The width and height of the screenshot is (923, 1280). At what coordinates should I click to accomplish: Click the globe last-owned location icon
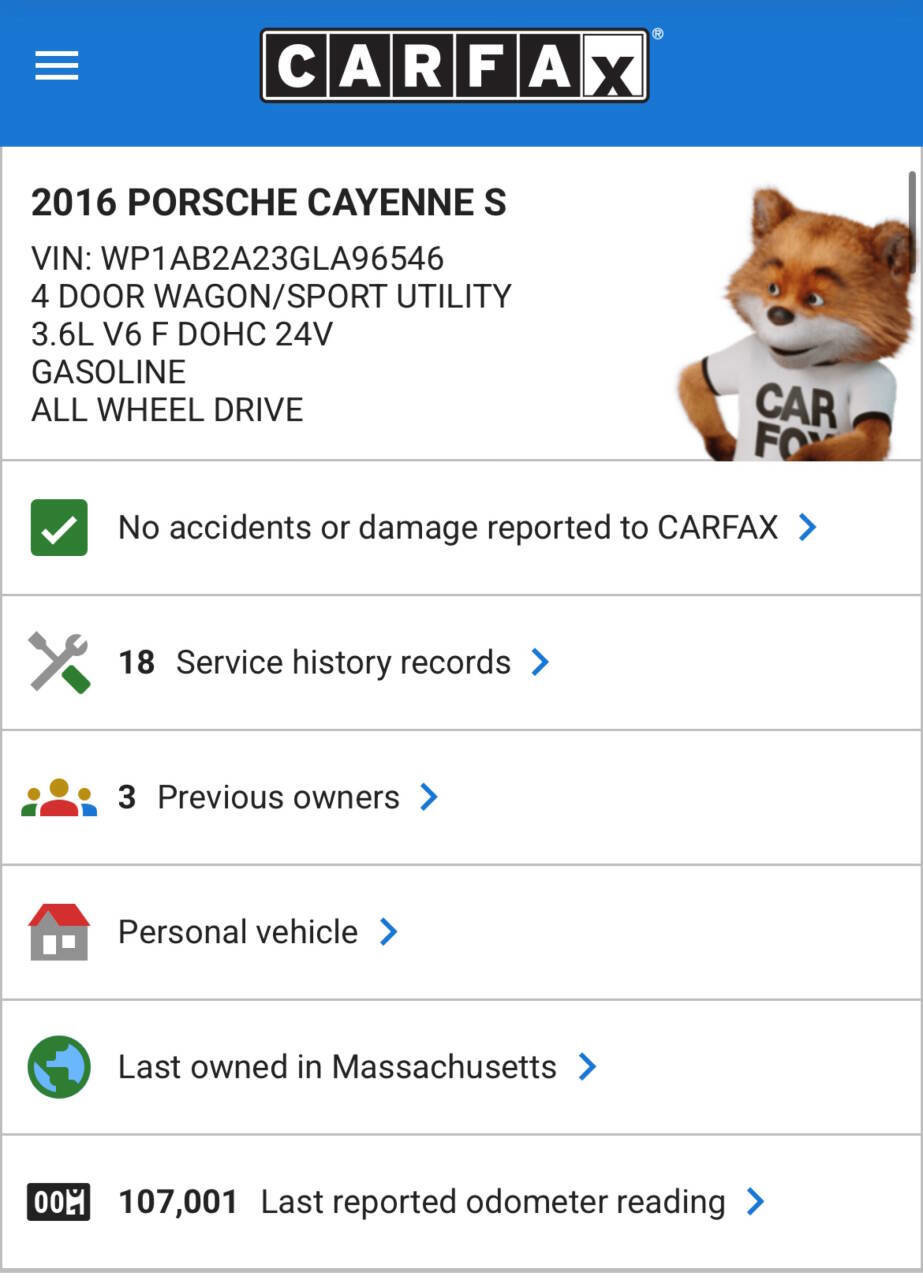59,1067
